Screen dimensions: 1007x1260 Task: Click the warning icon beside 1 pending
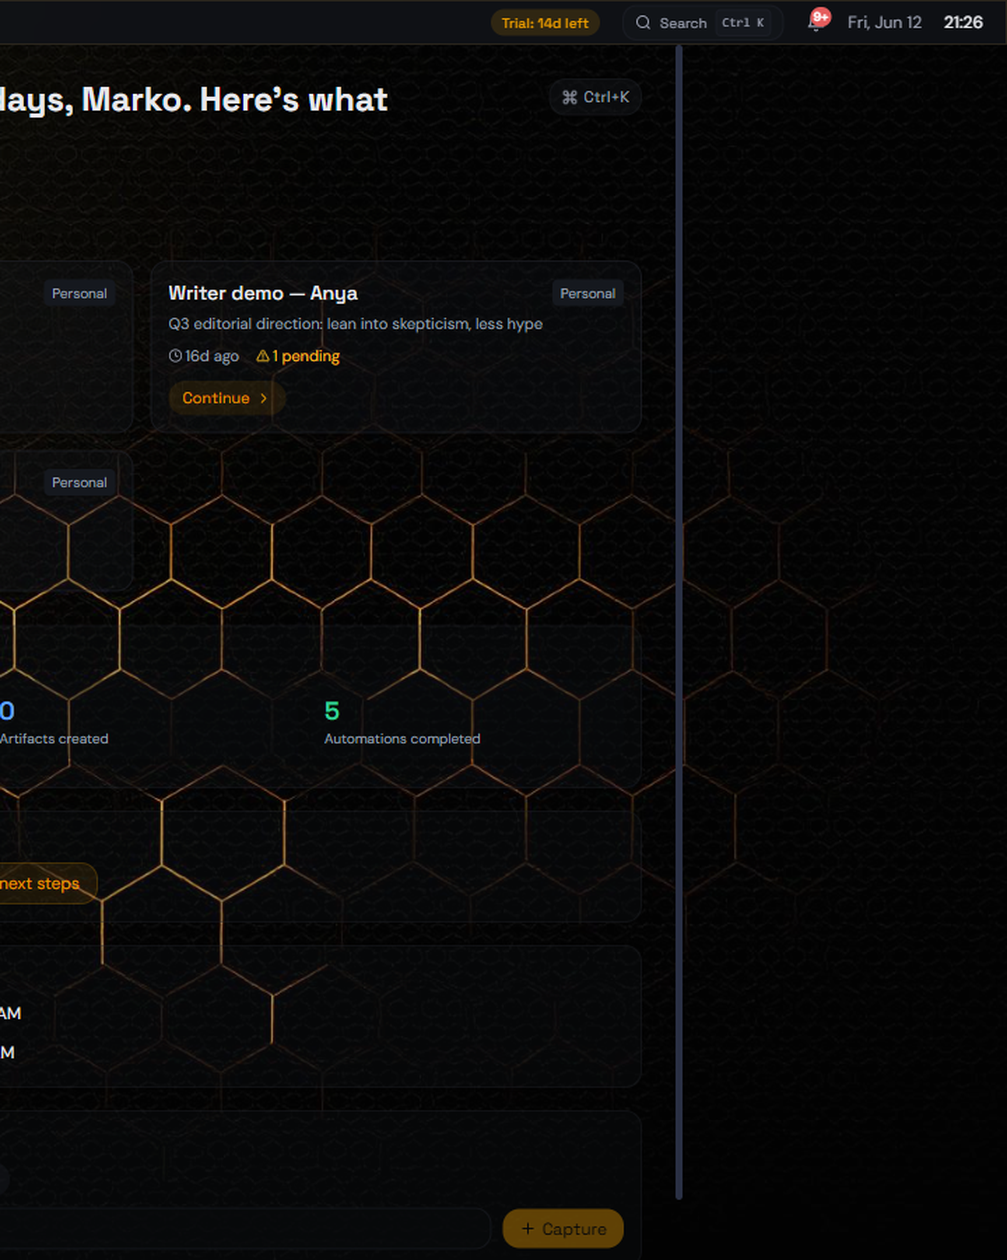tap(263, 356)
